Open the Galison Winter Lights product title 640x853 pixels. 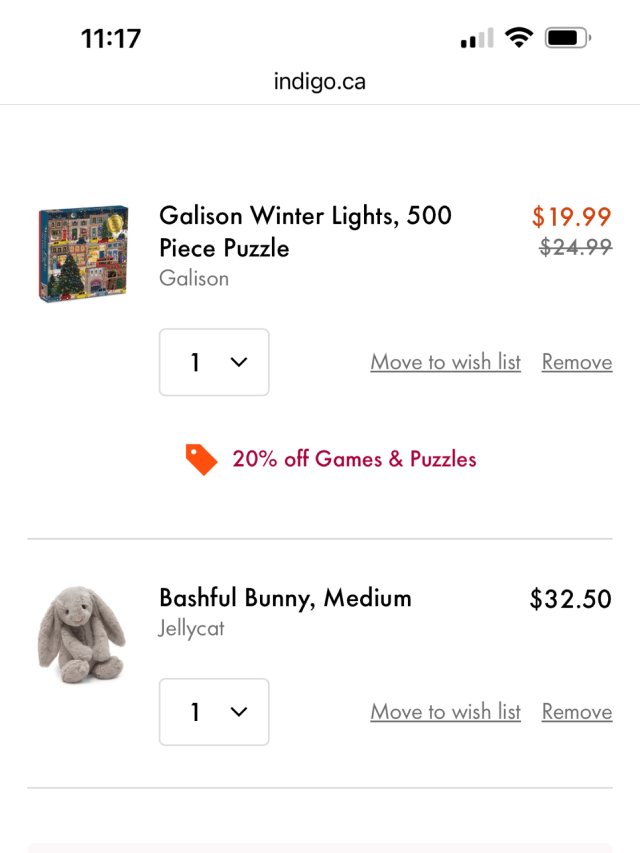pyautogui.click(x=305, y=231)
